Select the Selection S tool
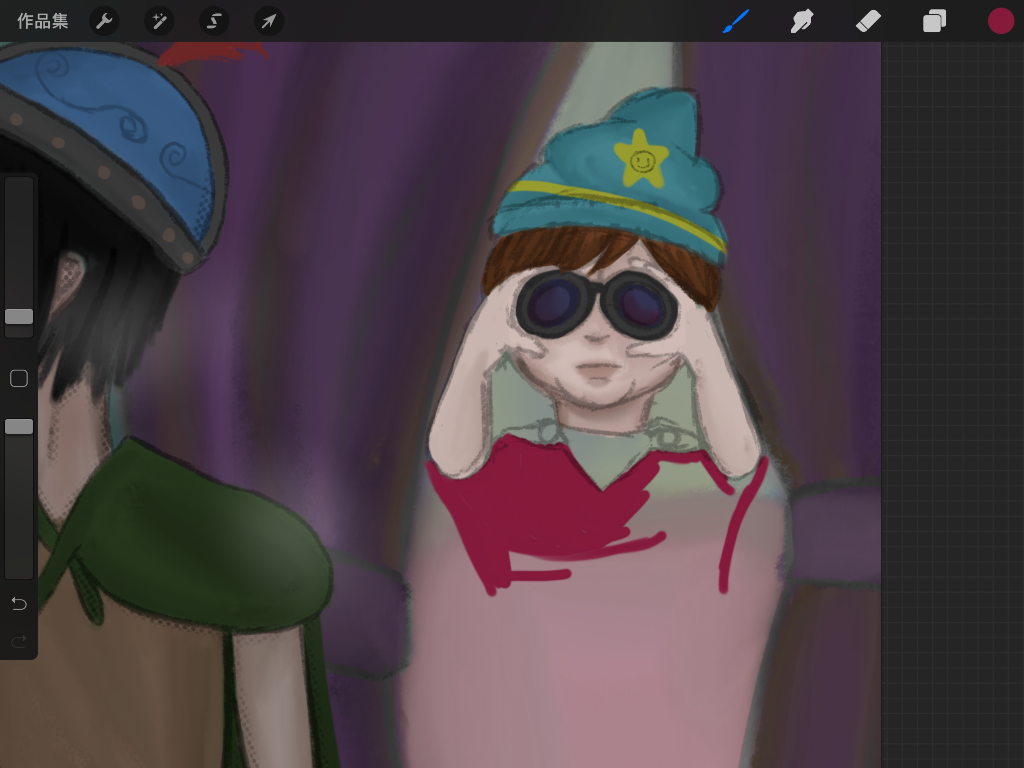The image size is (1024, 768). [x=214, y=22]
